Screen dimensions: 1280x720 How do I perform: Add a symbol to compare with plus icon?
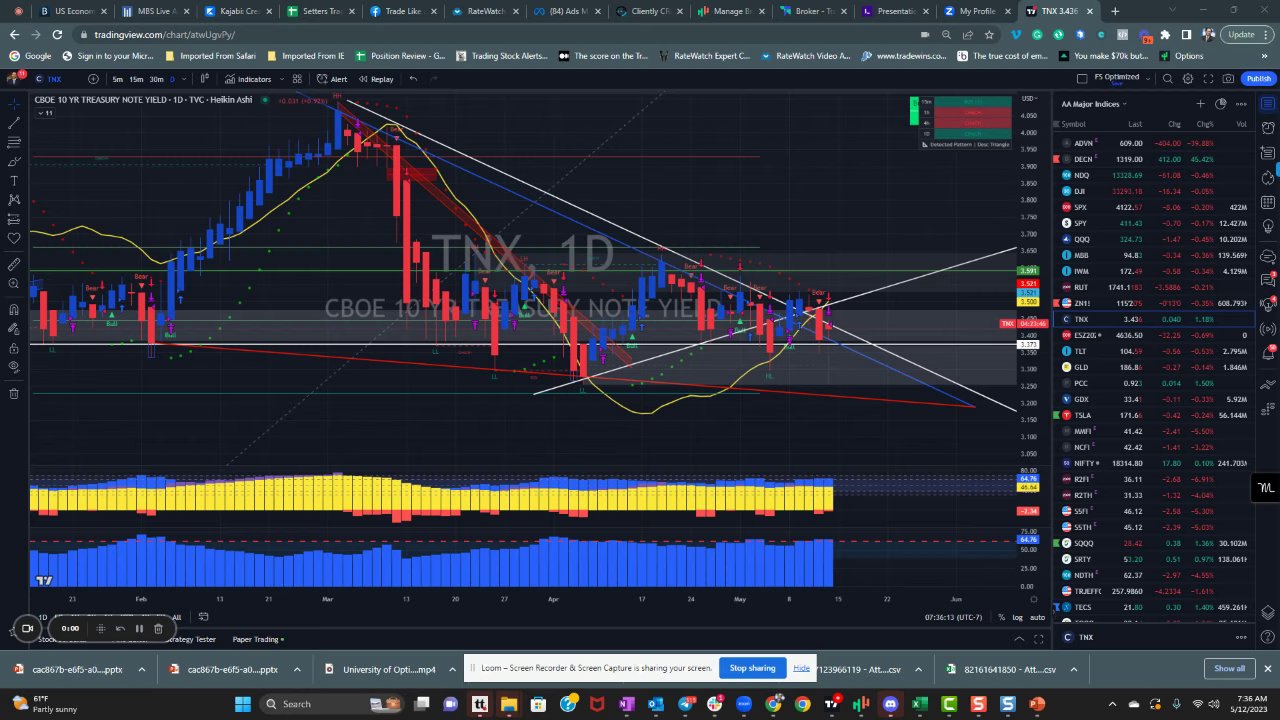point(93,79)
